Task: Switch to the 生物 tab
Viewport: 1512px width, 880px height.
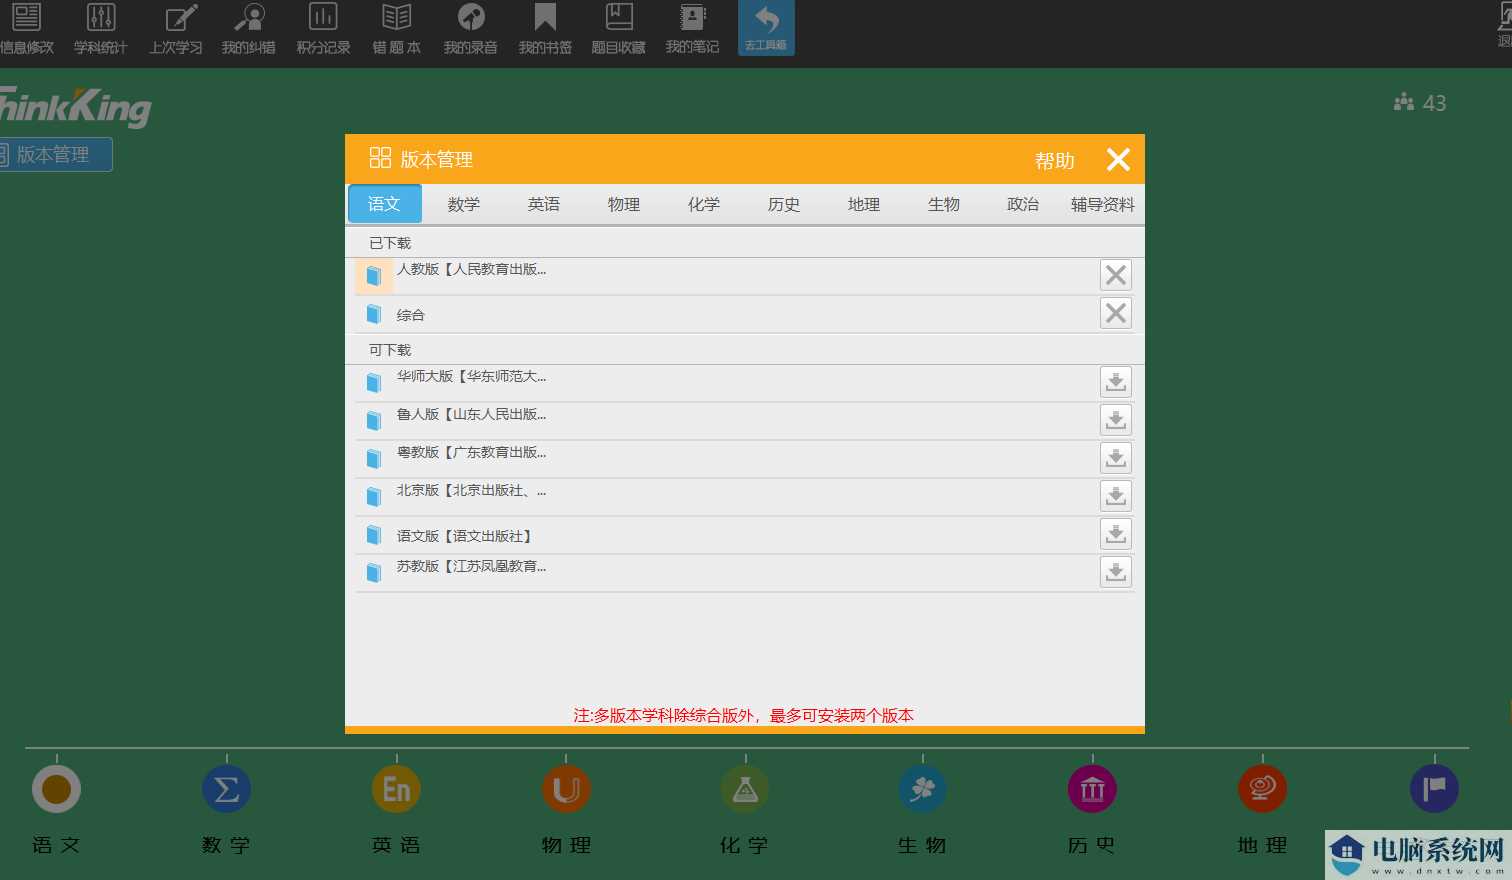Action: [944, 204]
